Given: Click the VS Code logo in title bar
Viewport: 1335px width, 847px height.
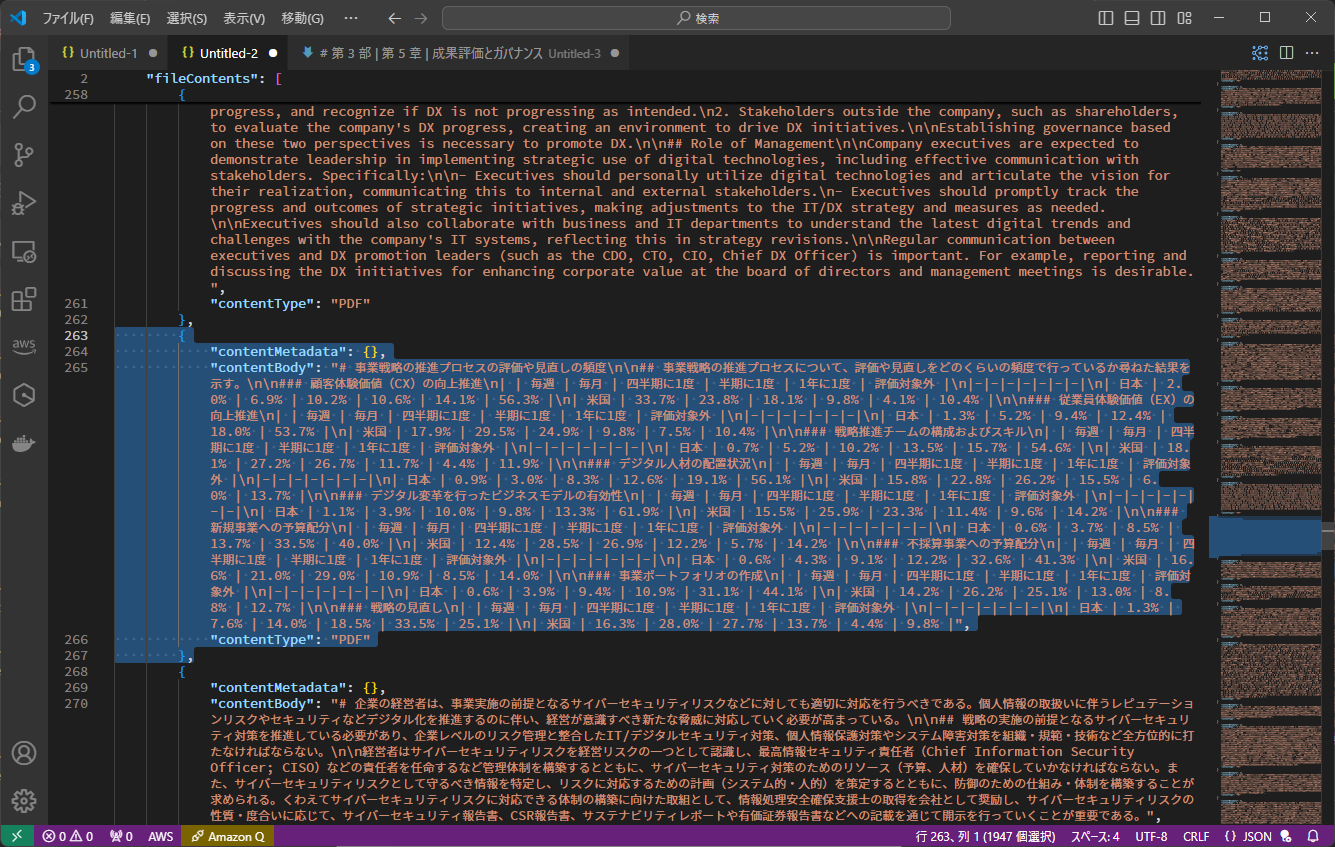Looking at the screenshot, I should 17,17.
